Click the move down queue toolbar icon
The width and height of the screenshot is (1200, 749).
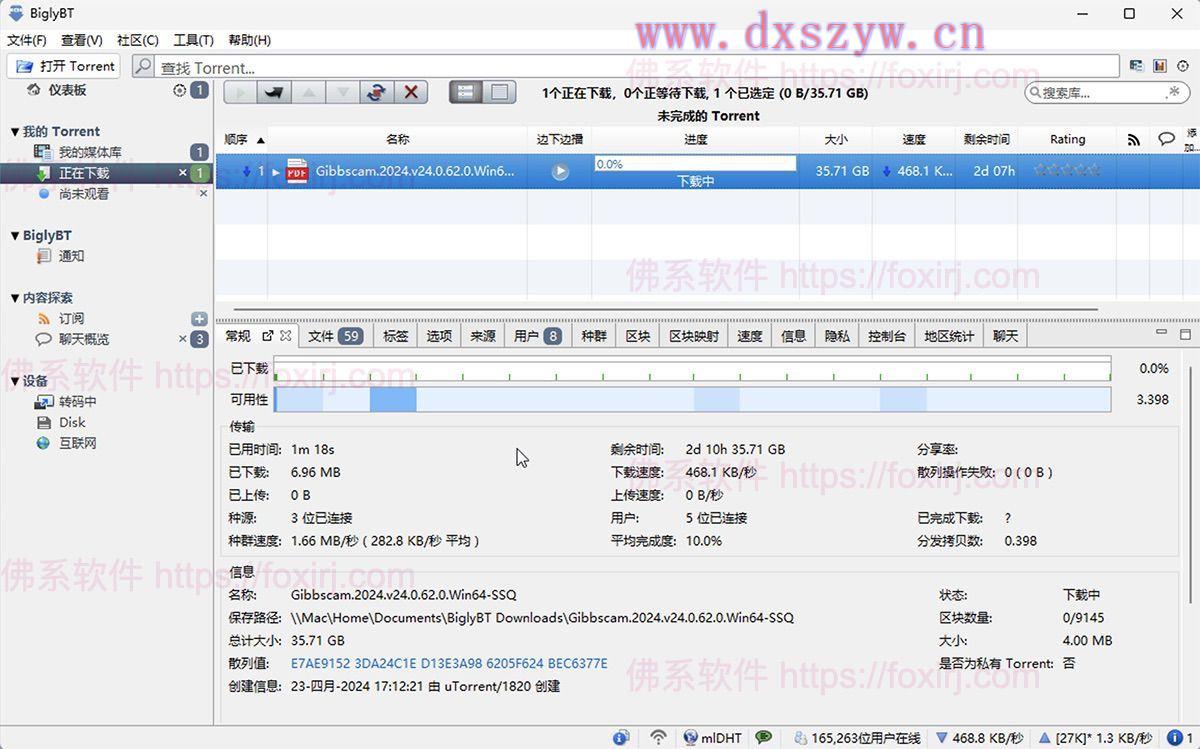coord(342,92)
